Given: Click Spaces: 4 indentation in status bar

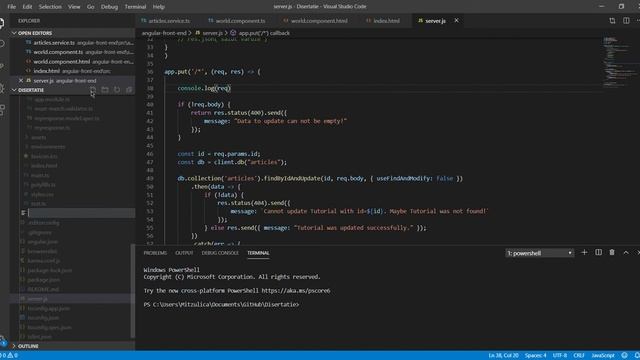Looking at the screenshot, I should (x=536, y=355).
